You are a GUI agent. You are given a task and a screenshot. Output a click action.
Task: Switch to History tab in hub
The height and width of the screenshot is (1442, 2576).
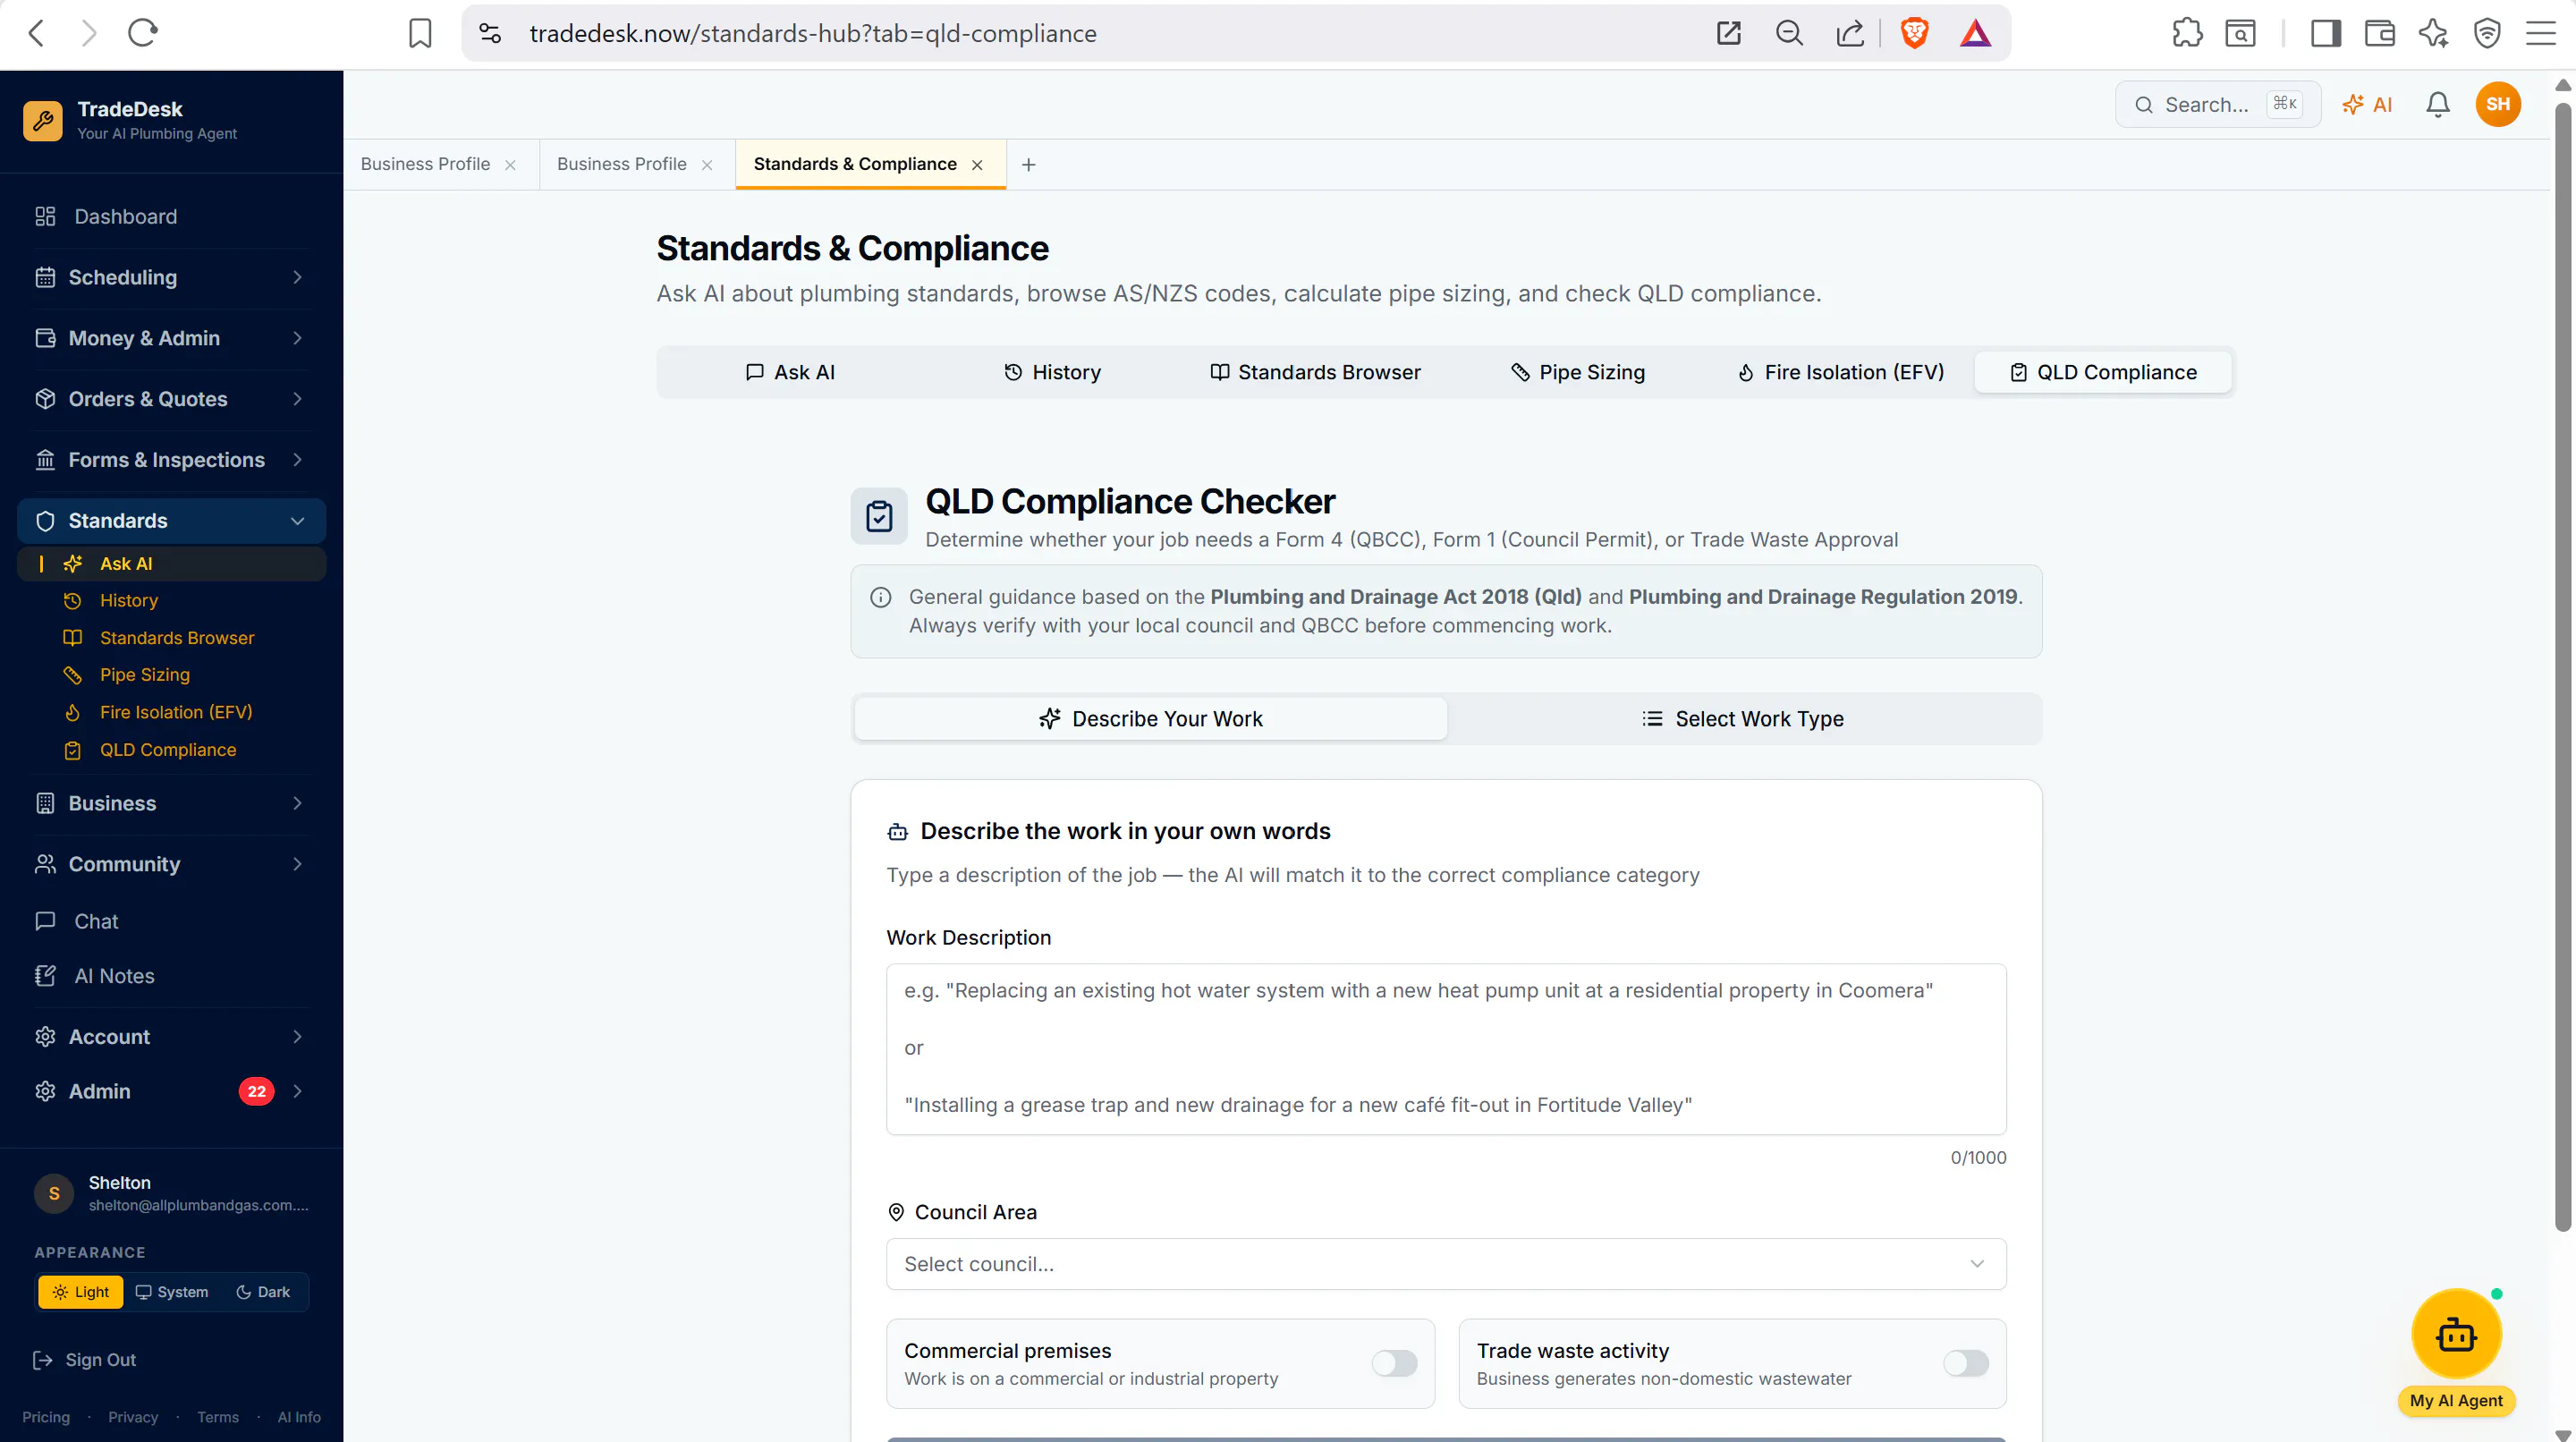coord(1052,372)
